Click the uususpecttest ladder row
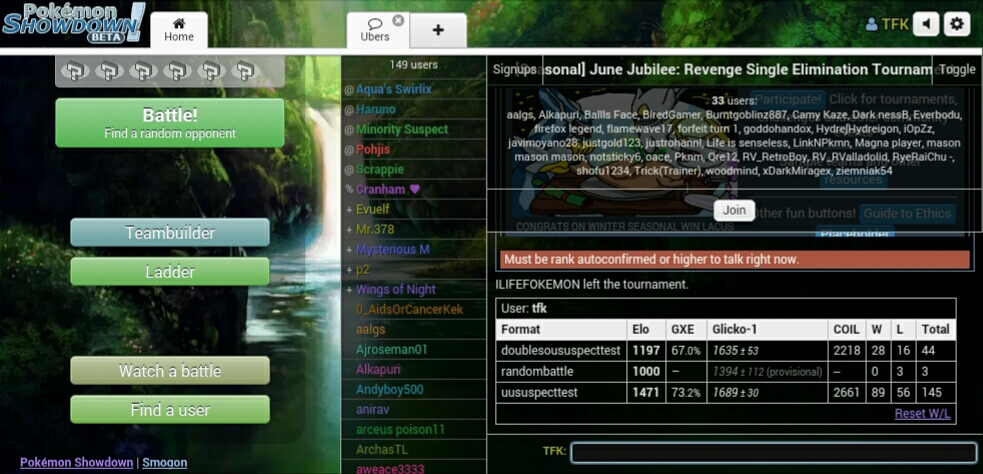Image resolution: width=983 pixels, height=474 pixels. coord(725,392)
